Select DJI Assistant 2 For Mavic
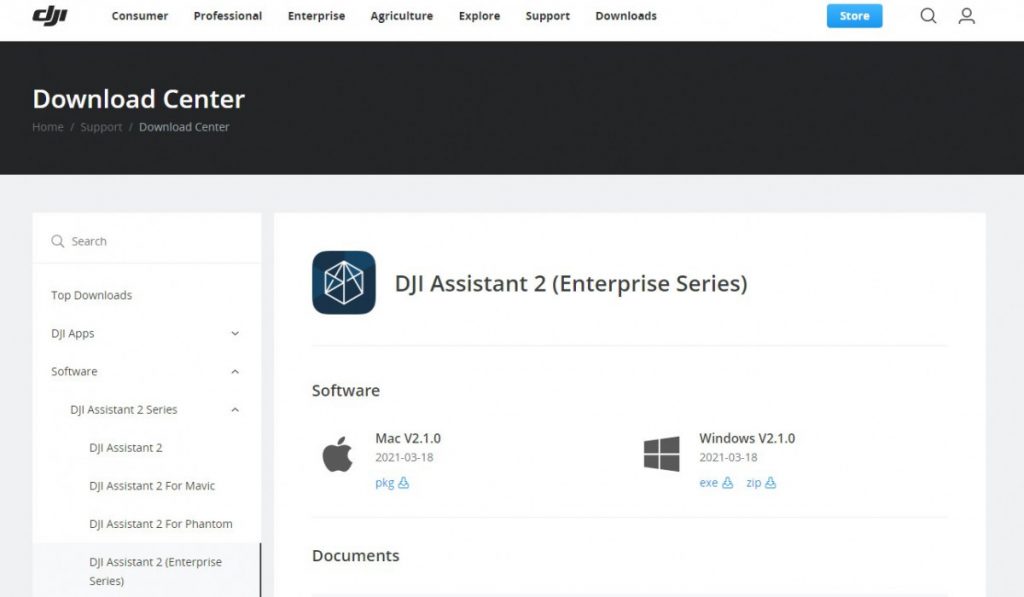Image resolution: width=1024 pixels, height=597 pixels. (152, 485)
